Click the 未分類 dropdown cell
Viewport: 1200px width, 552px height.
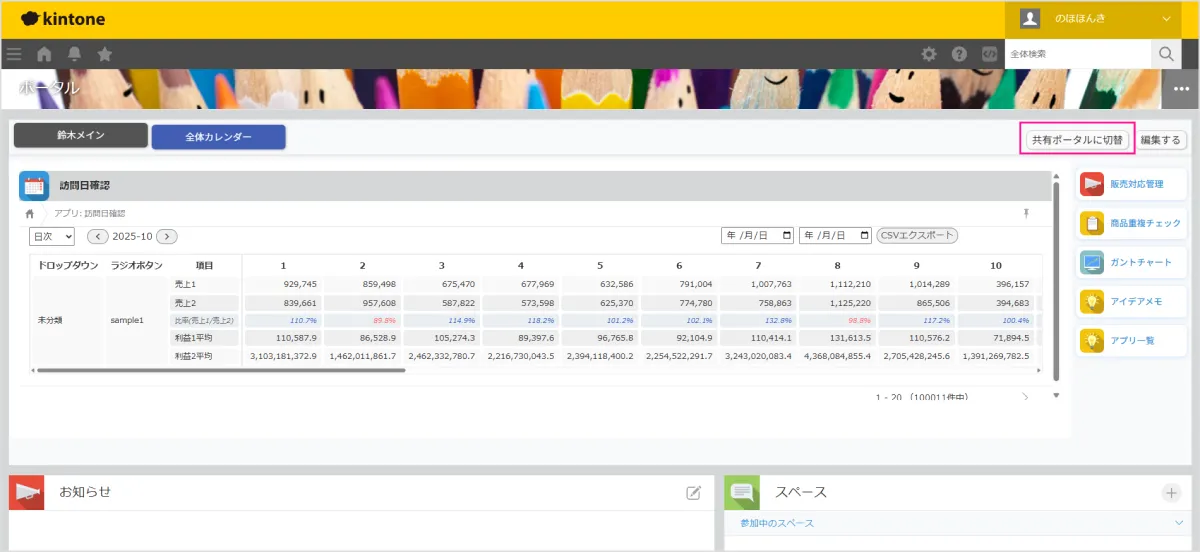(50, 320)
